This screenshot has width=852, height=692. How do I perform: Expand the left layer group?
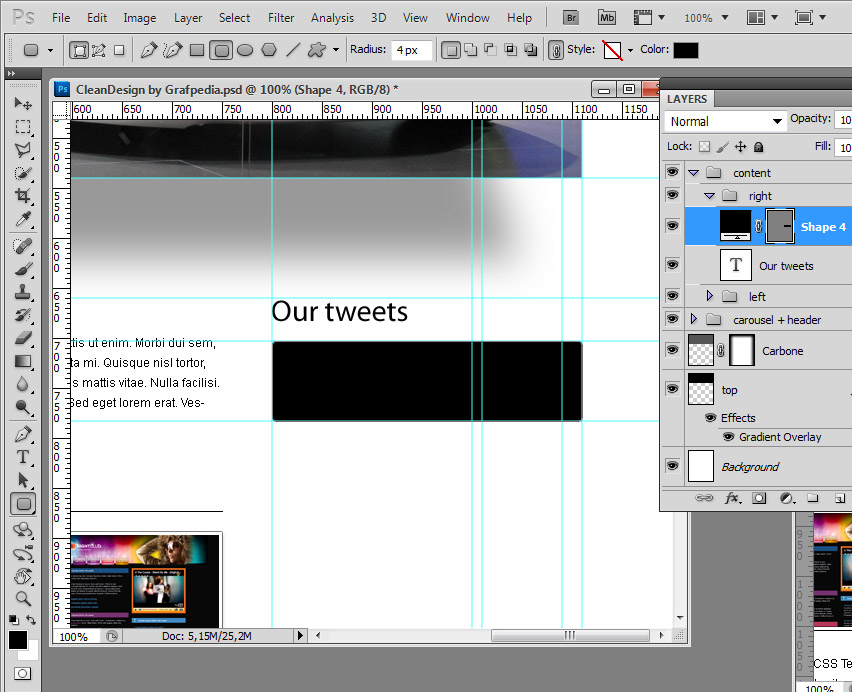coord(709,296)
